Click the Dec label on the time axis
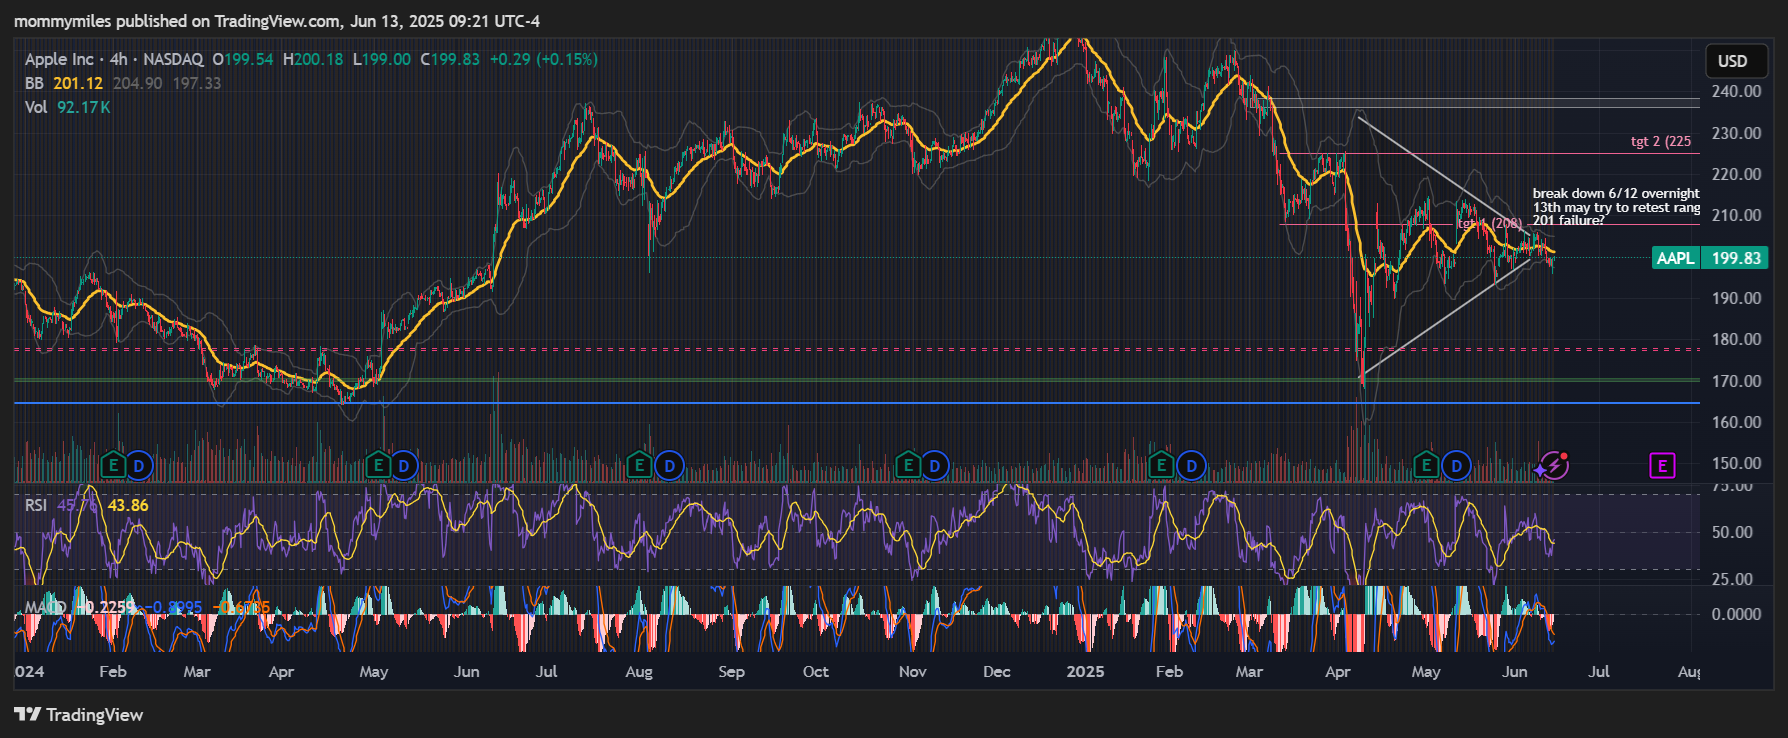1788x738 pixels. point(997,671)
